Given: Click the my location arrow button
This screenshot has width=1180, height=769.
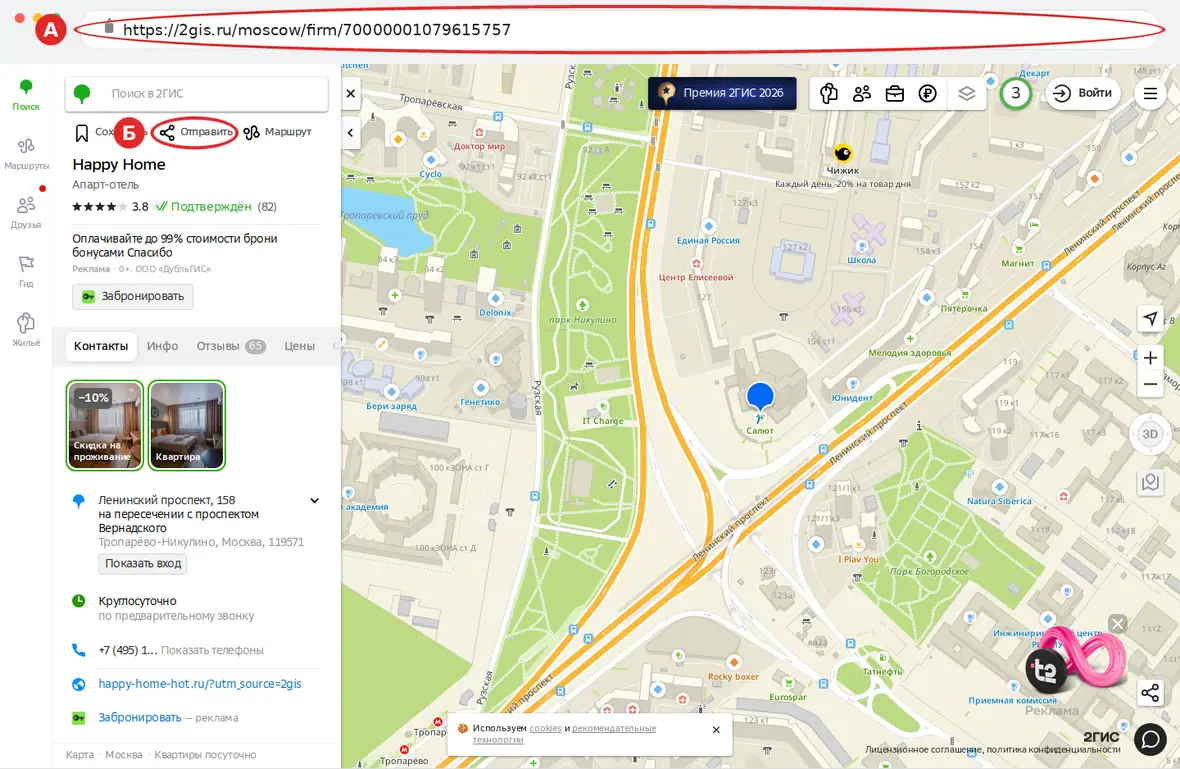Looking at the screenshot, I should point(1150,318).
